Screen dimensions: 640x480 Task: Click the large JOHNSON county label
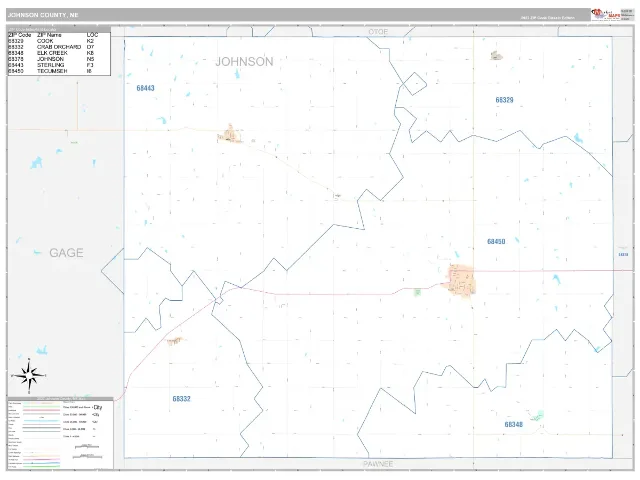coord(244,62)
